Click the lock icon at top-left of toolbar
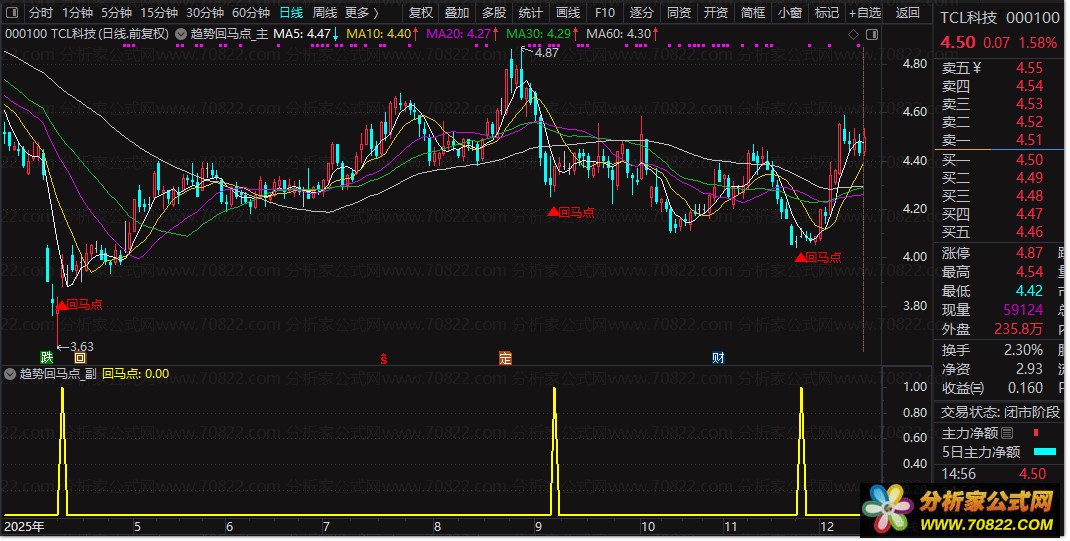1070x541 pixels. point(11,13)
